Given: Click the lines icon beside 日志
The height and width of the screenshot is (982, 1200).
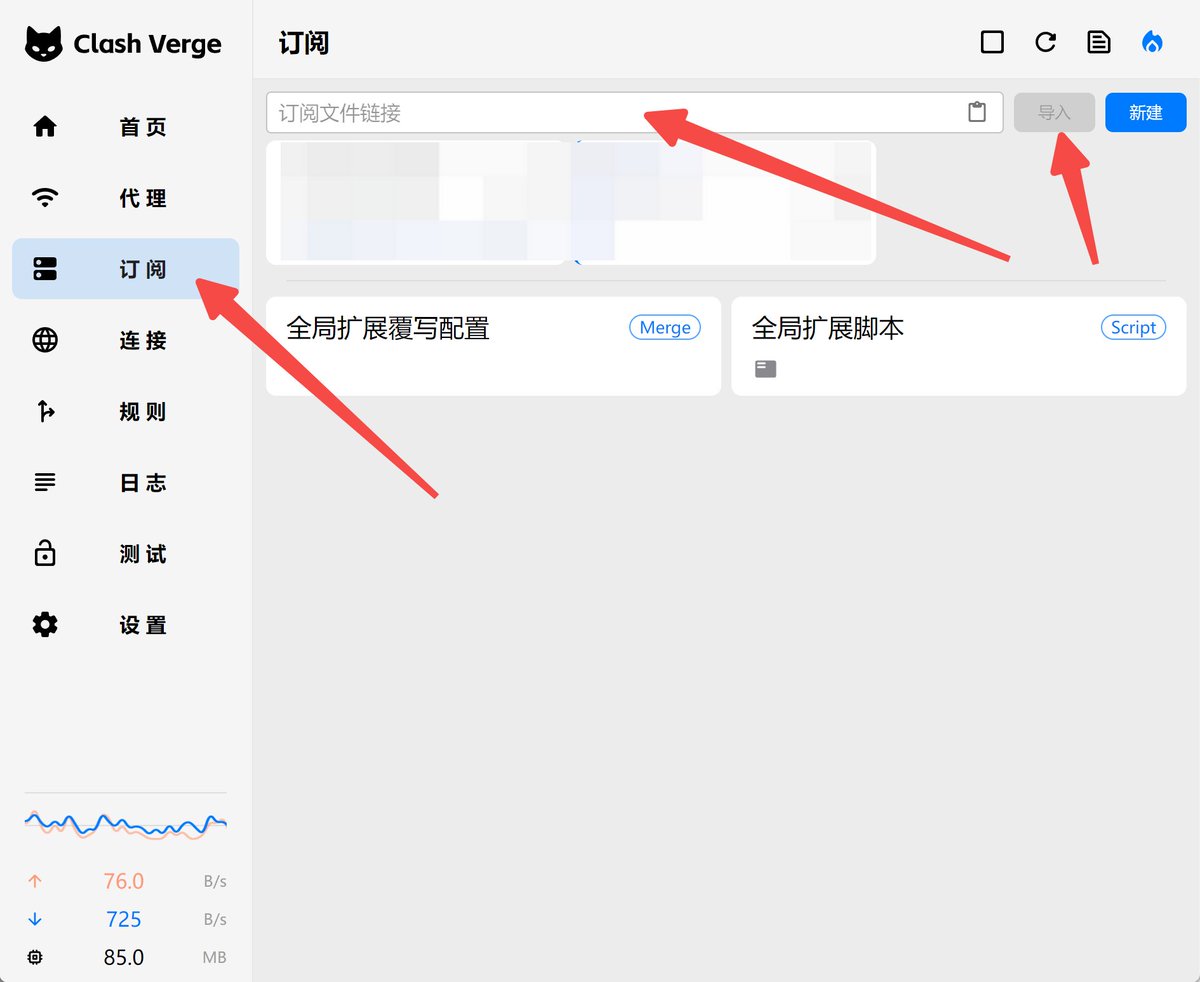Looking at the screenshot, I should click(x=45, y=483).
